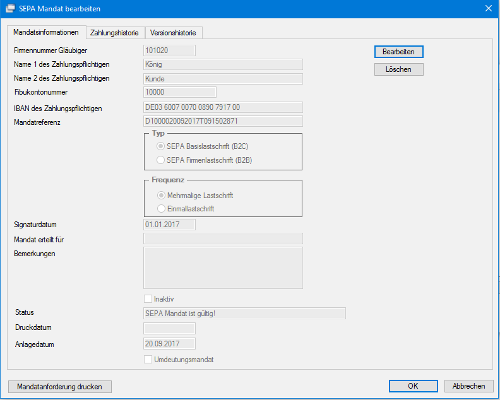
Task: Open the Versionshistorie tab
Action: pos(173,33)
